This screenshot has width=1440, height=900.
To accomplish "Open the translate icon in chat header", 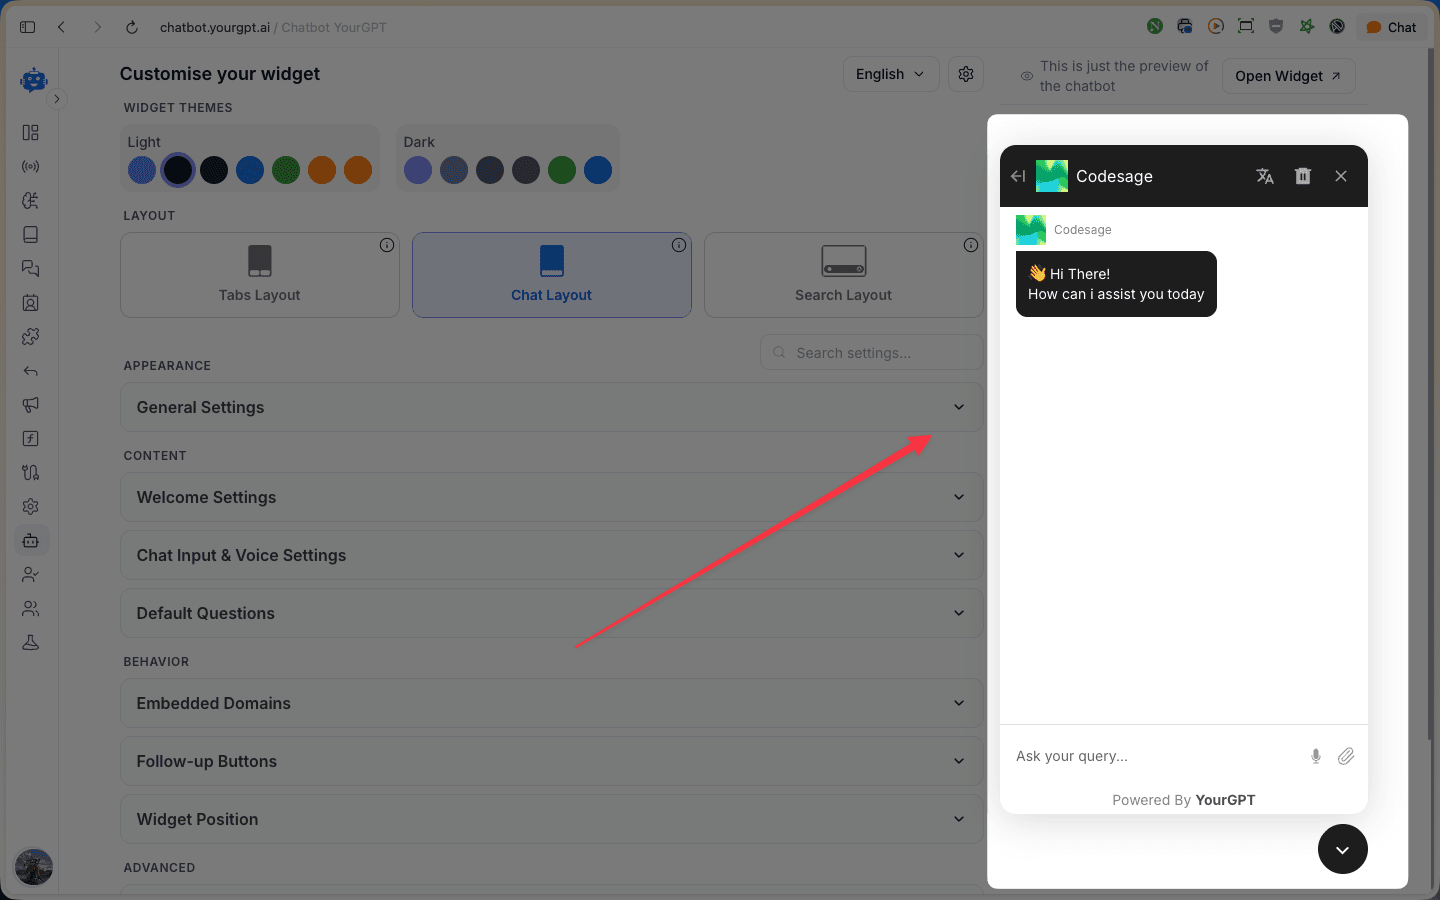I will pos(1264,176).
